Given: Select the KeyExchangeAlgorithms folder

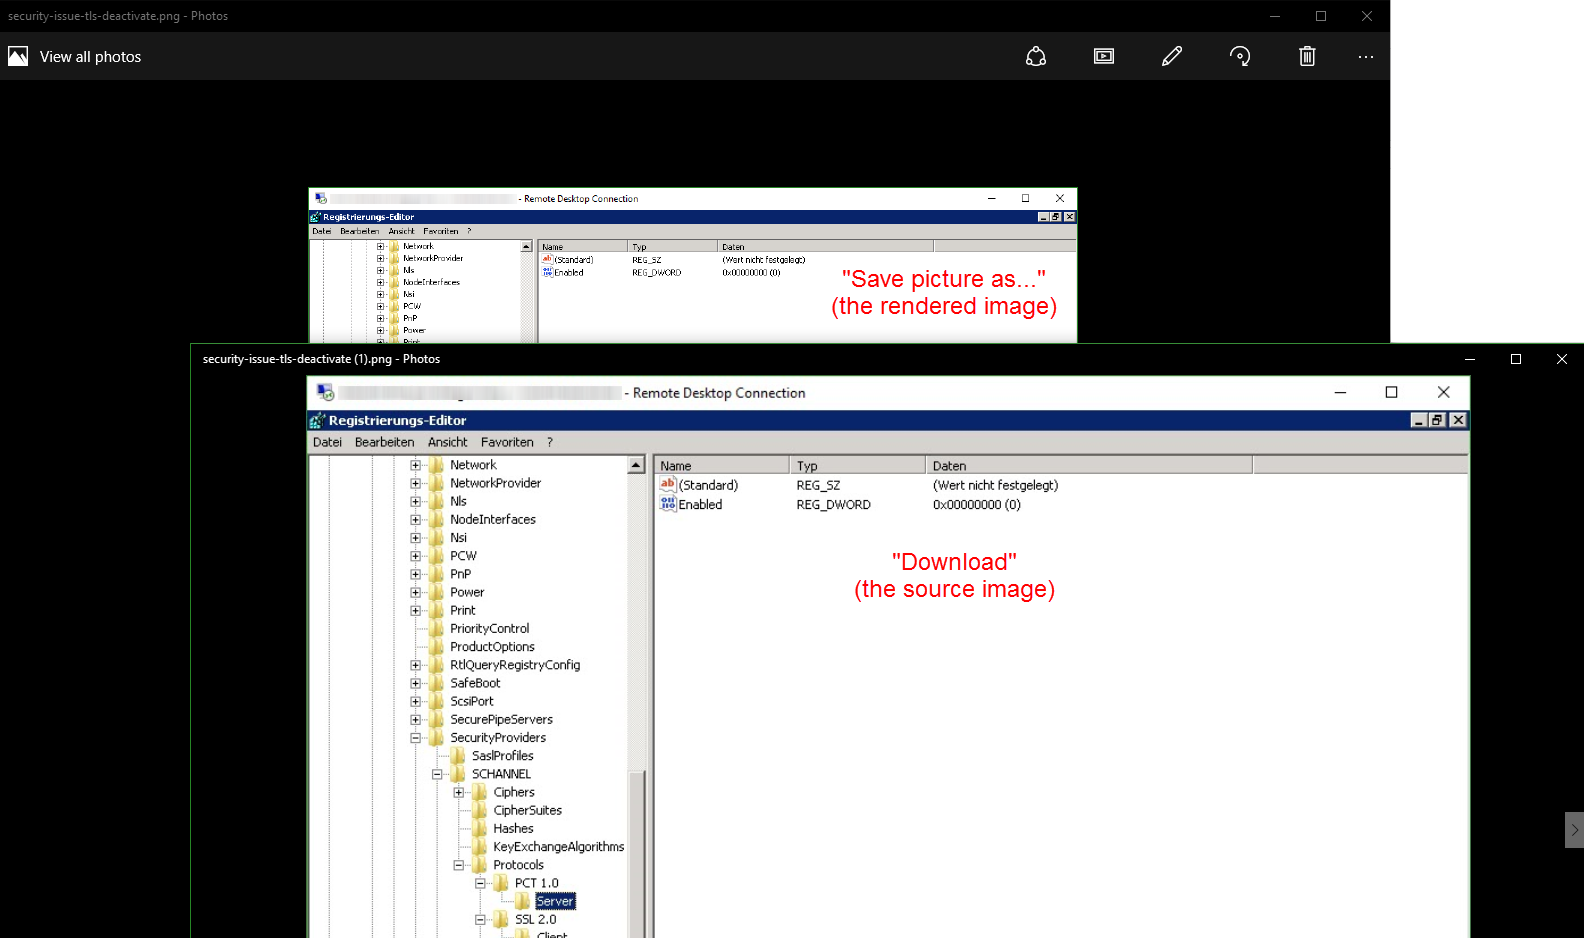Looking at the screenshot, I should pyautogui.click(x=558, y=847).
